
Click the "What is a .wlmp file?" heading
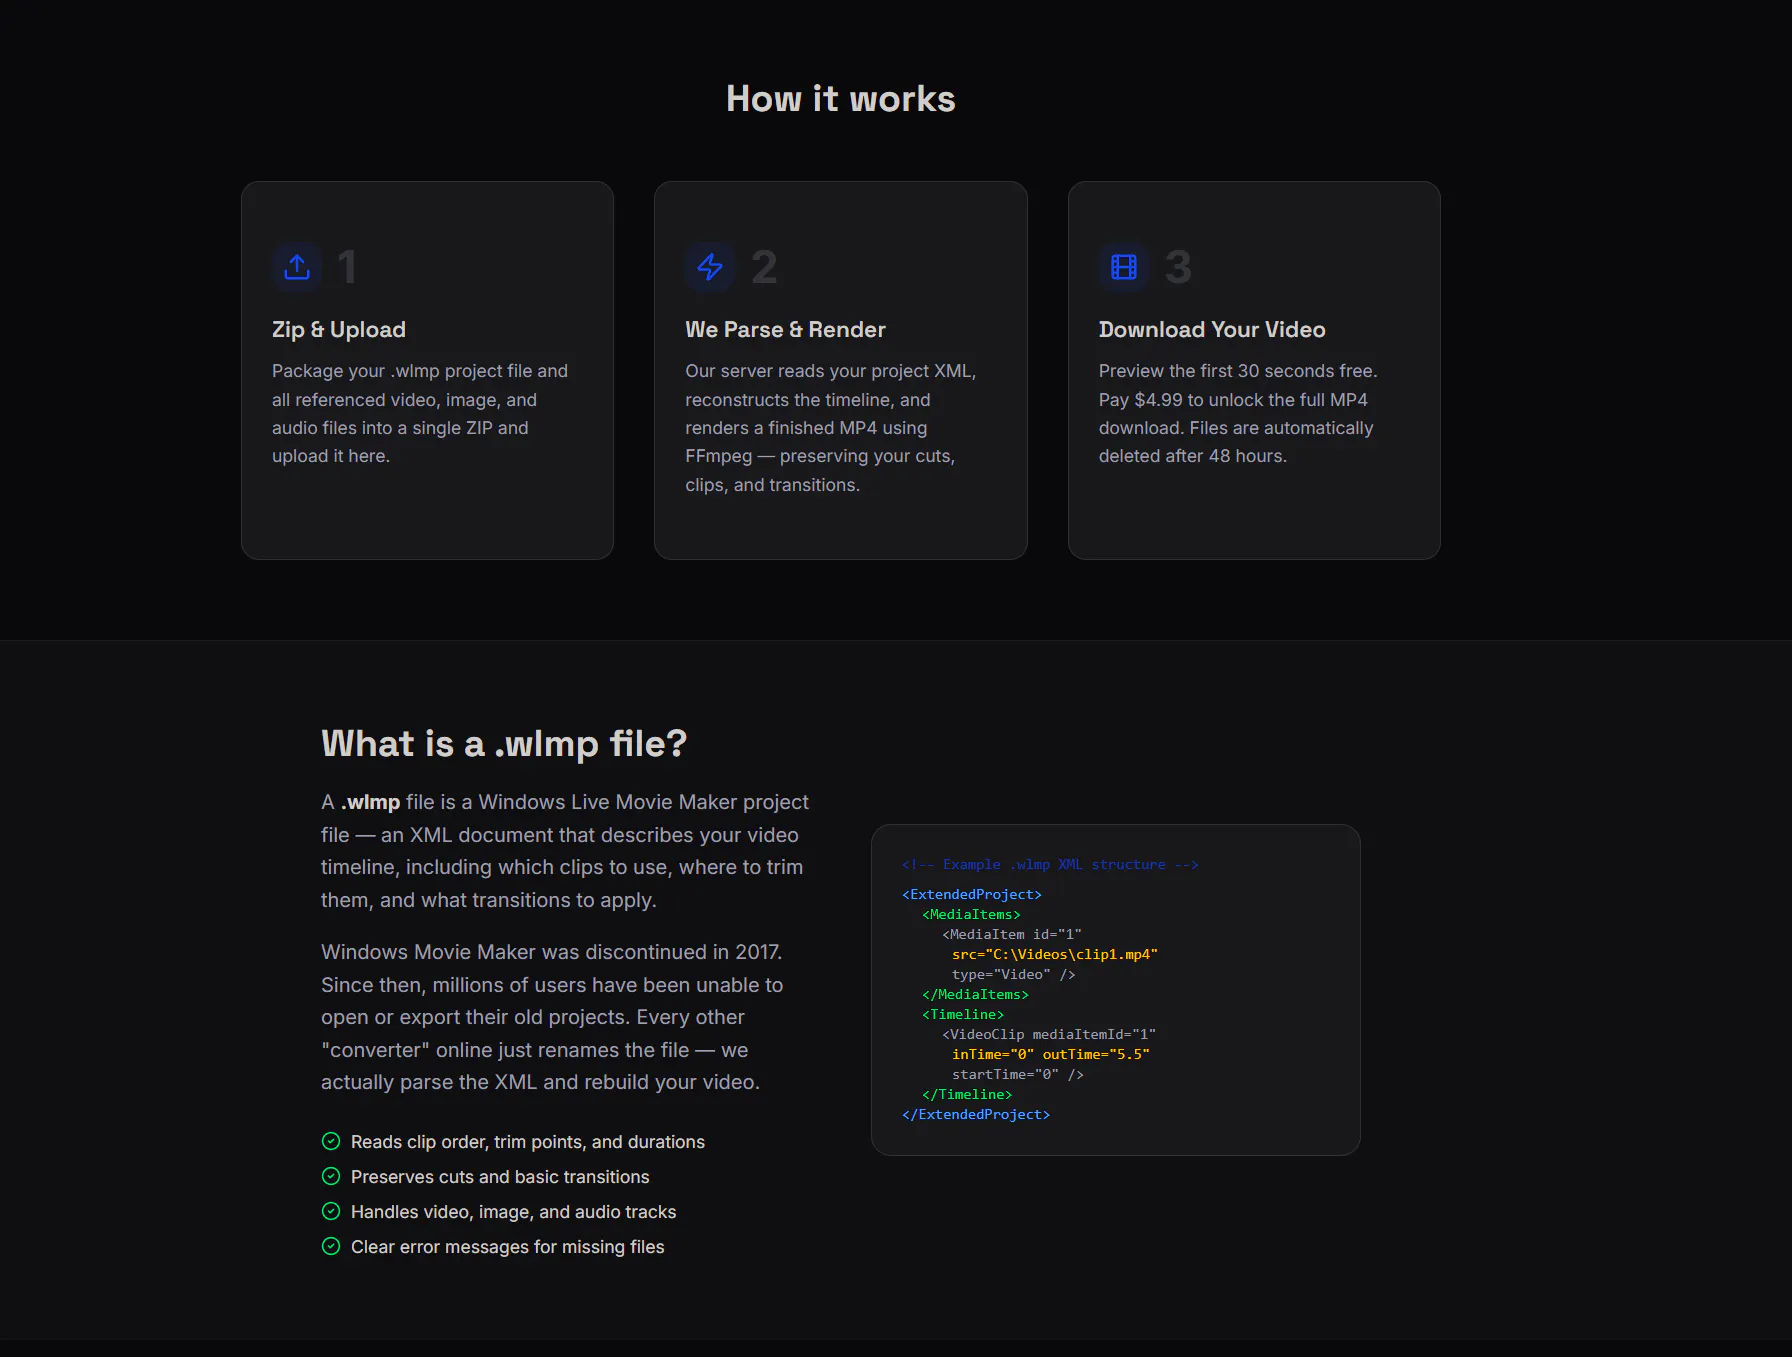tap(504, 744)
